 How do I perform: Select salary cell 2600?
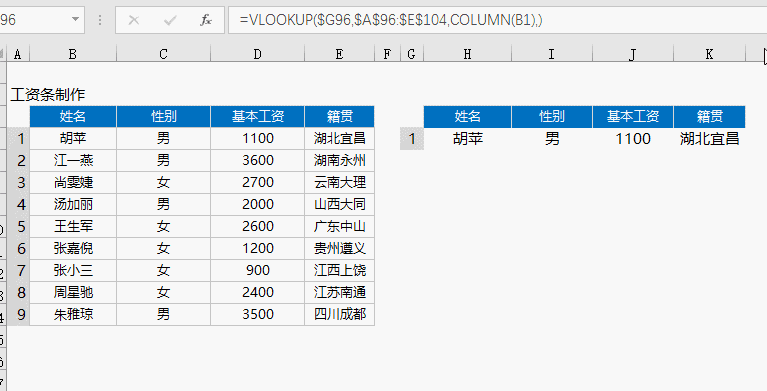tap(257, 227)
